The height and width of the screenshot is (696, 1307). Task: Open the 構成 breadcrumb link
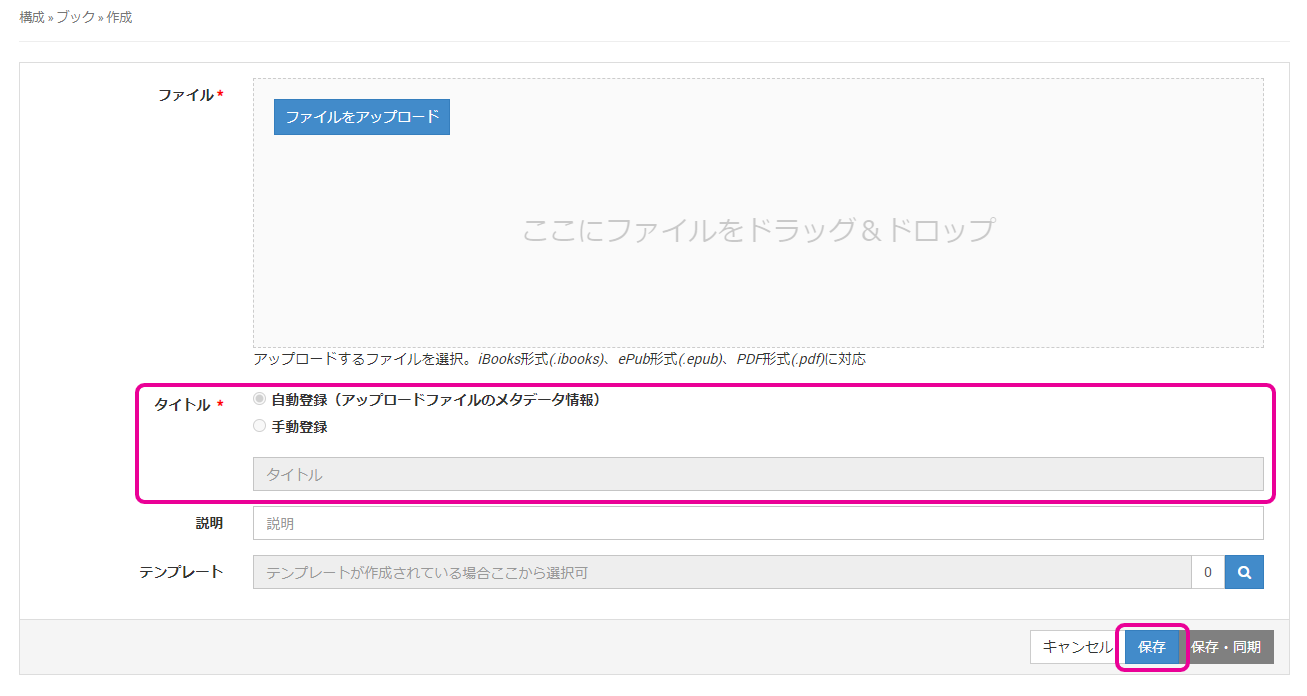32,18
